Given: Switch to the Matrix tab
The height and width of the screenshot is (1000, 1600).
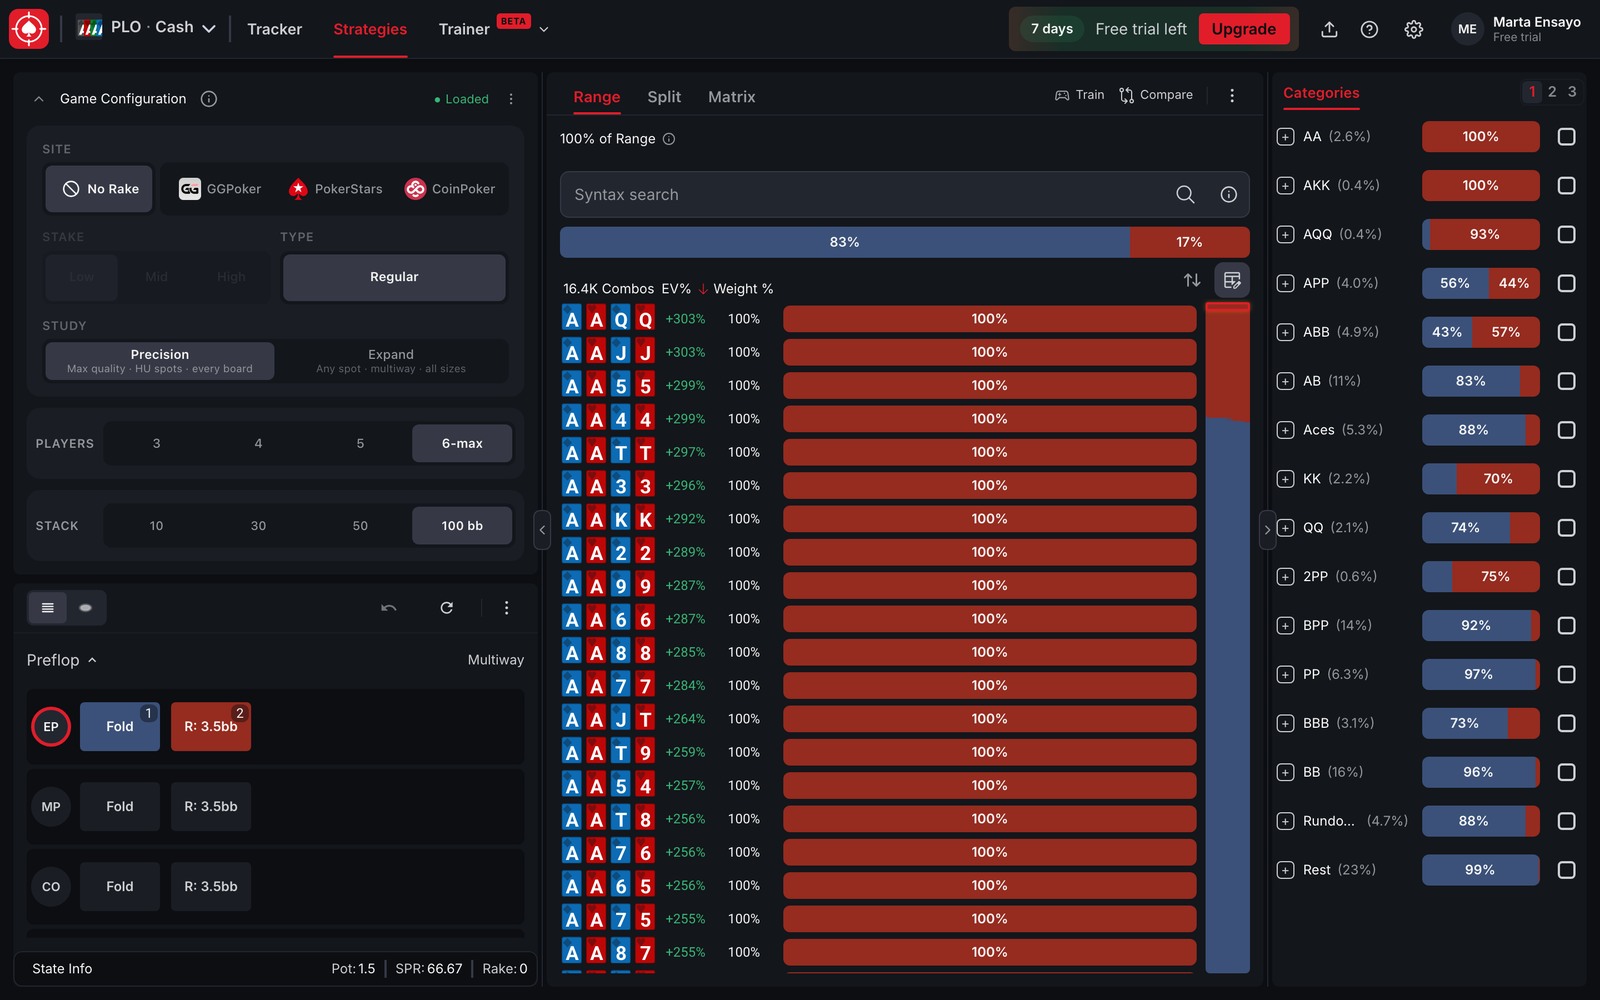Looking at the screenshot, I should click(732, 97).
